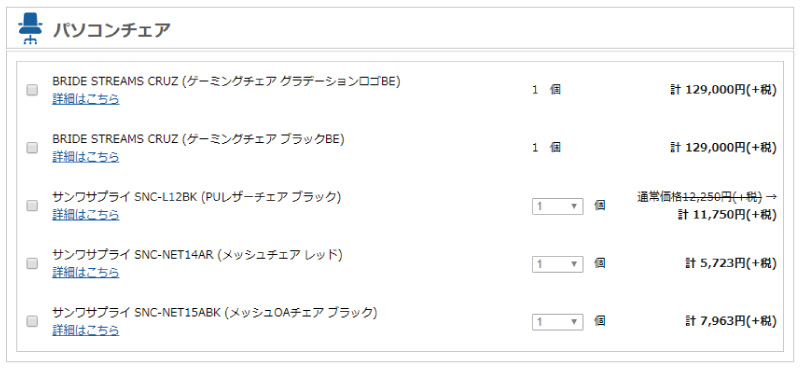Viewport: 800px width, 368px height.
Task: Select the SNC-L12BK PUレザーチェア checkbox
Action: click(x=32, y=206)
